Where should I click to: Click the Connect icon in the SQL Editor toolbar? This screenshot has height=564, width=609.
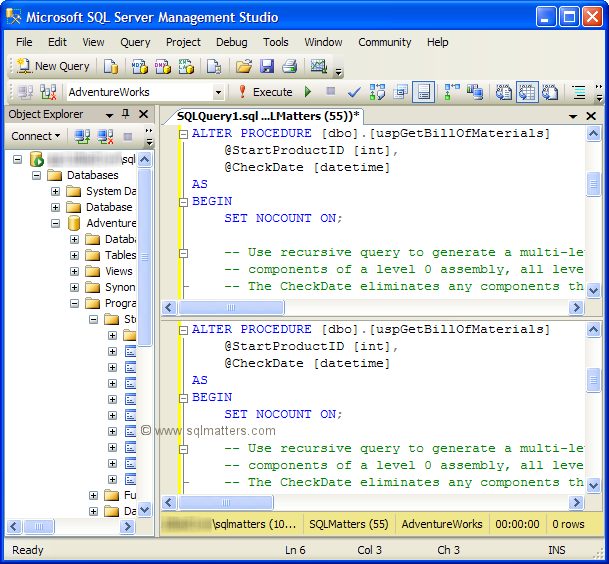(x=26, y=92)
